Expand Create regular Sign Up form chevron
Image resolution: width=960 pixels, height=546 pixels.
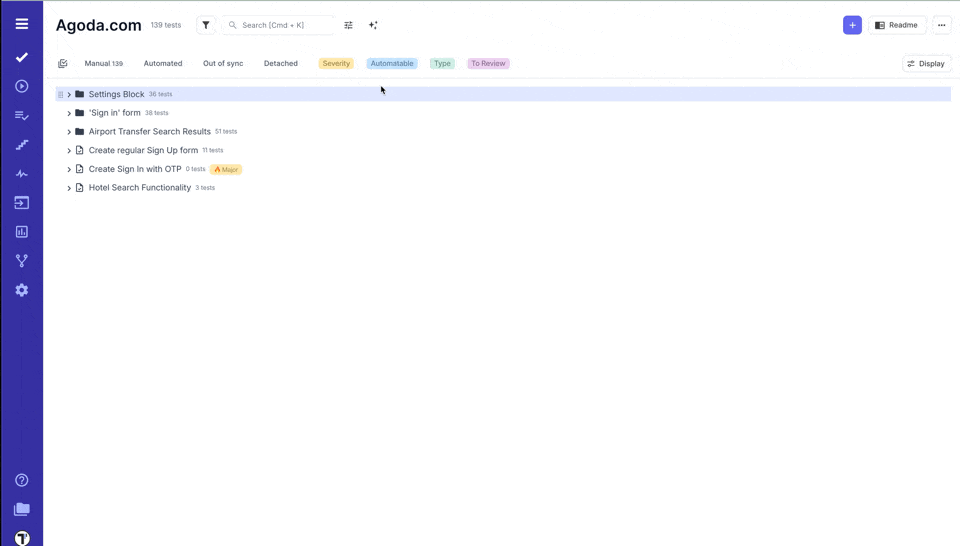(69, 151)
